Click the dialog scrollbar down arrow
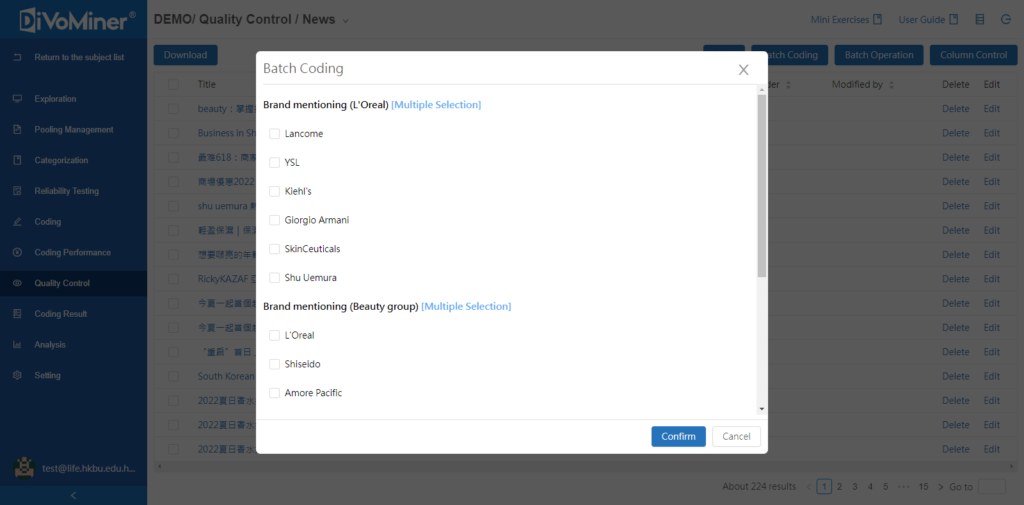 coord(761,409)
